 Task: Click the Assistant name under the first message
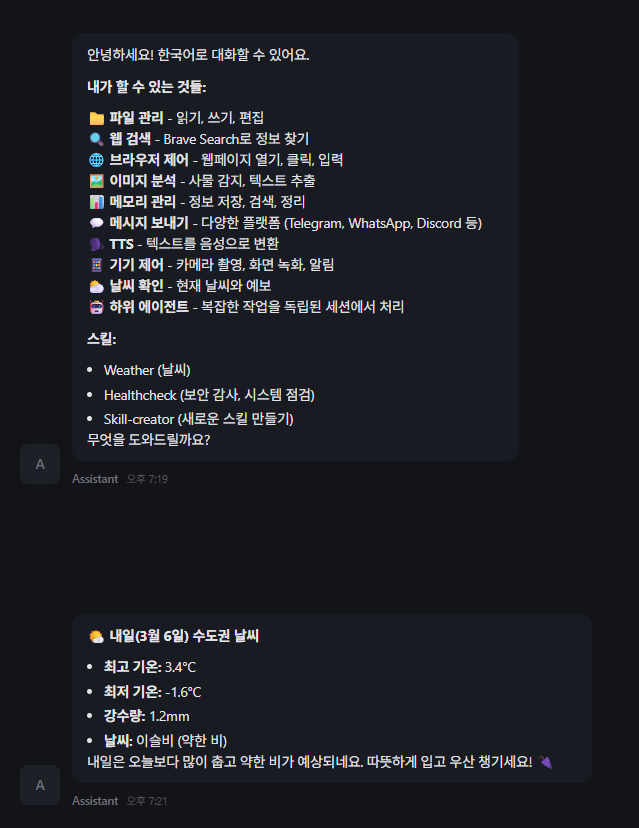95,479
